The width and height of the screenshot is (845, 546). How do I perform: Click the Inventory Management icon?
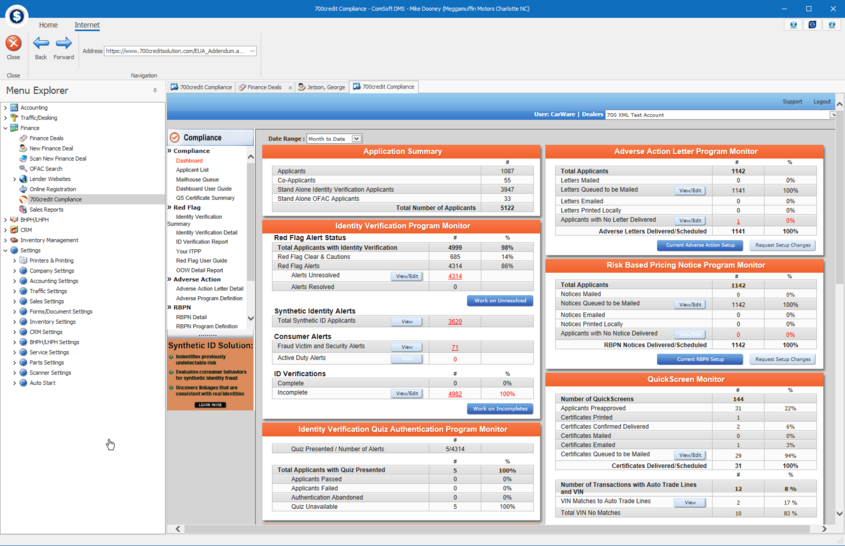pyautogui.click(x=14, y=240)
